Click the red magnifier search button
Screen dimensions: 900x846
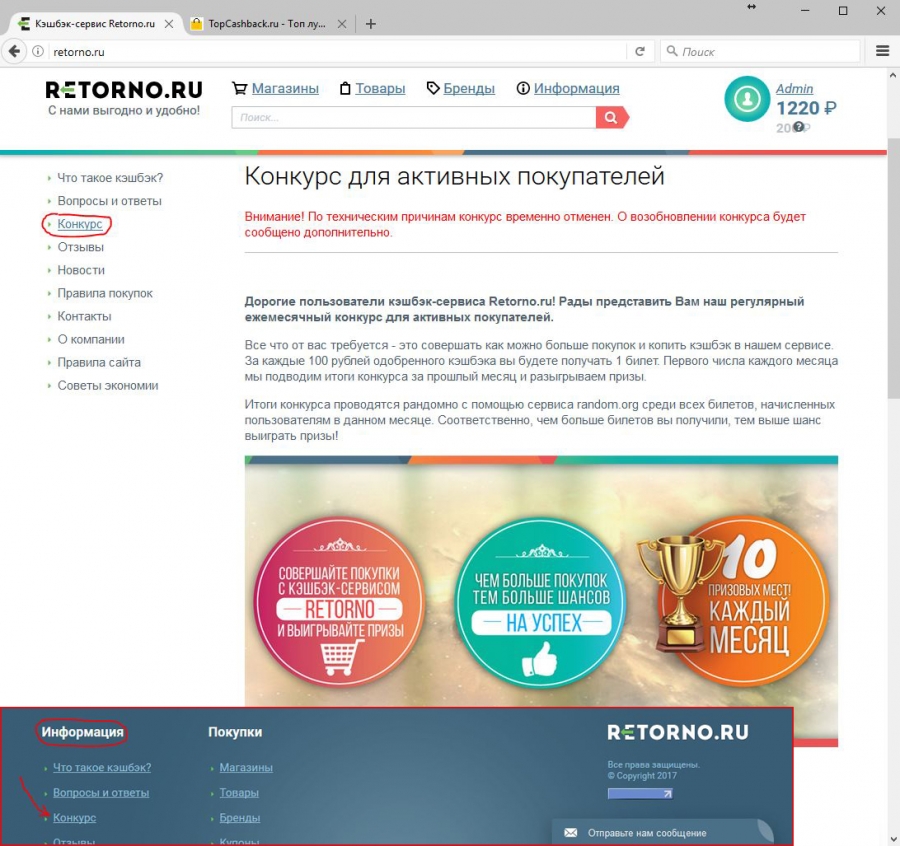pos(612,118)
